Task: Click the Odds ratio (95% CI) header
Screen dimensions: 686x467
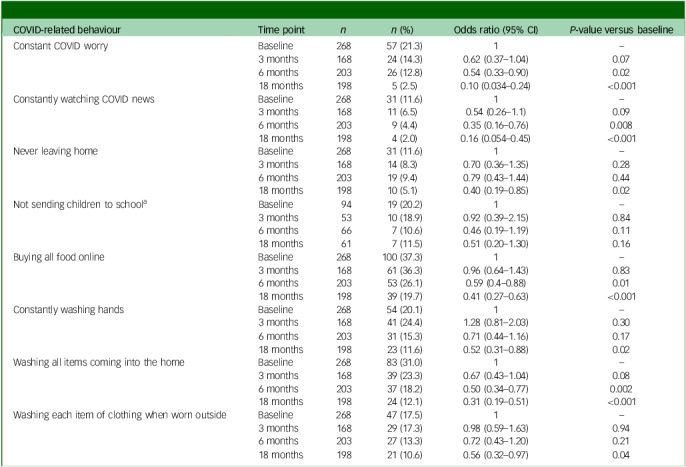Action: click(496, 30)
